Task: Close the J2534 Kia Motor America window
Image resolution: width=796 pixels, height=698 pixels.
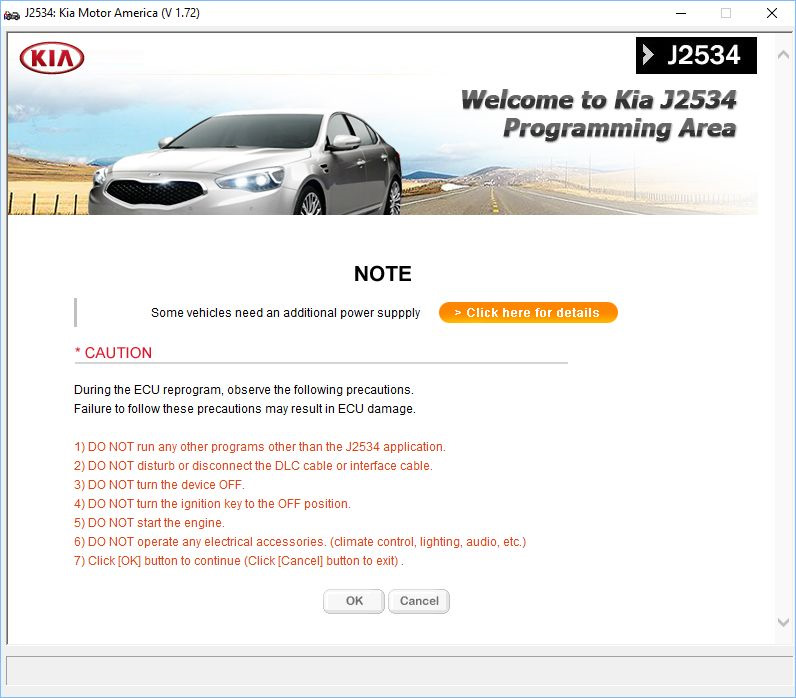Action: click(772, 13)
